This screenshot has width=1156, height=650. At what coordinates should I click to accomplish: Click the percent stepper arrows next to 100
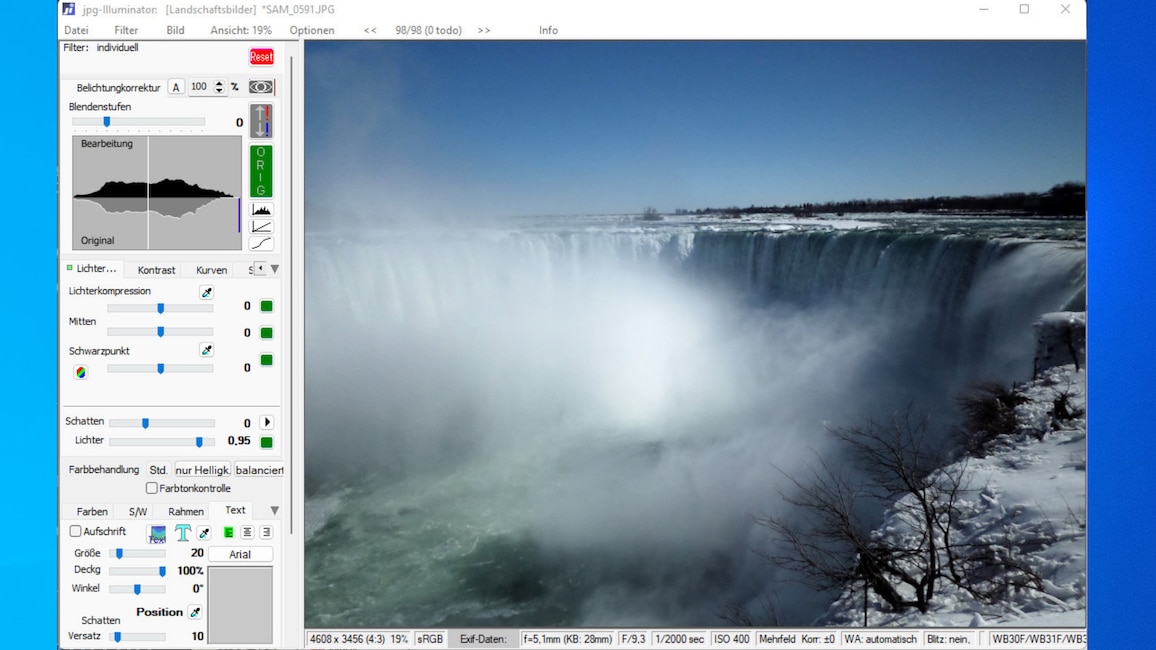219,87
